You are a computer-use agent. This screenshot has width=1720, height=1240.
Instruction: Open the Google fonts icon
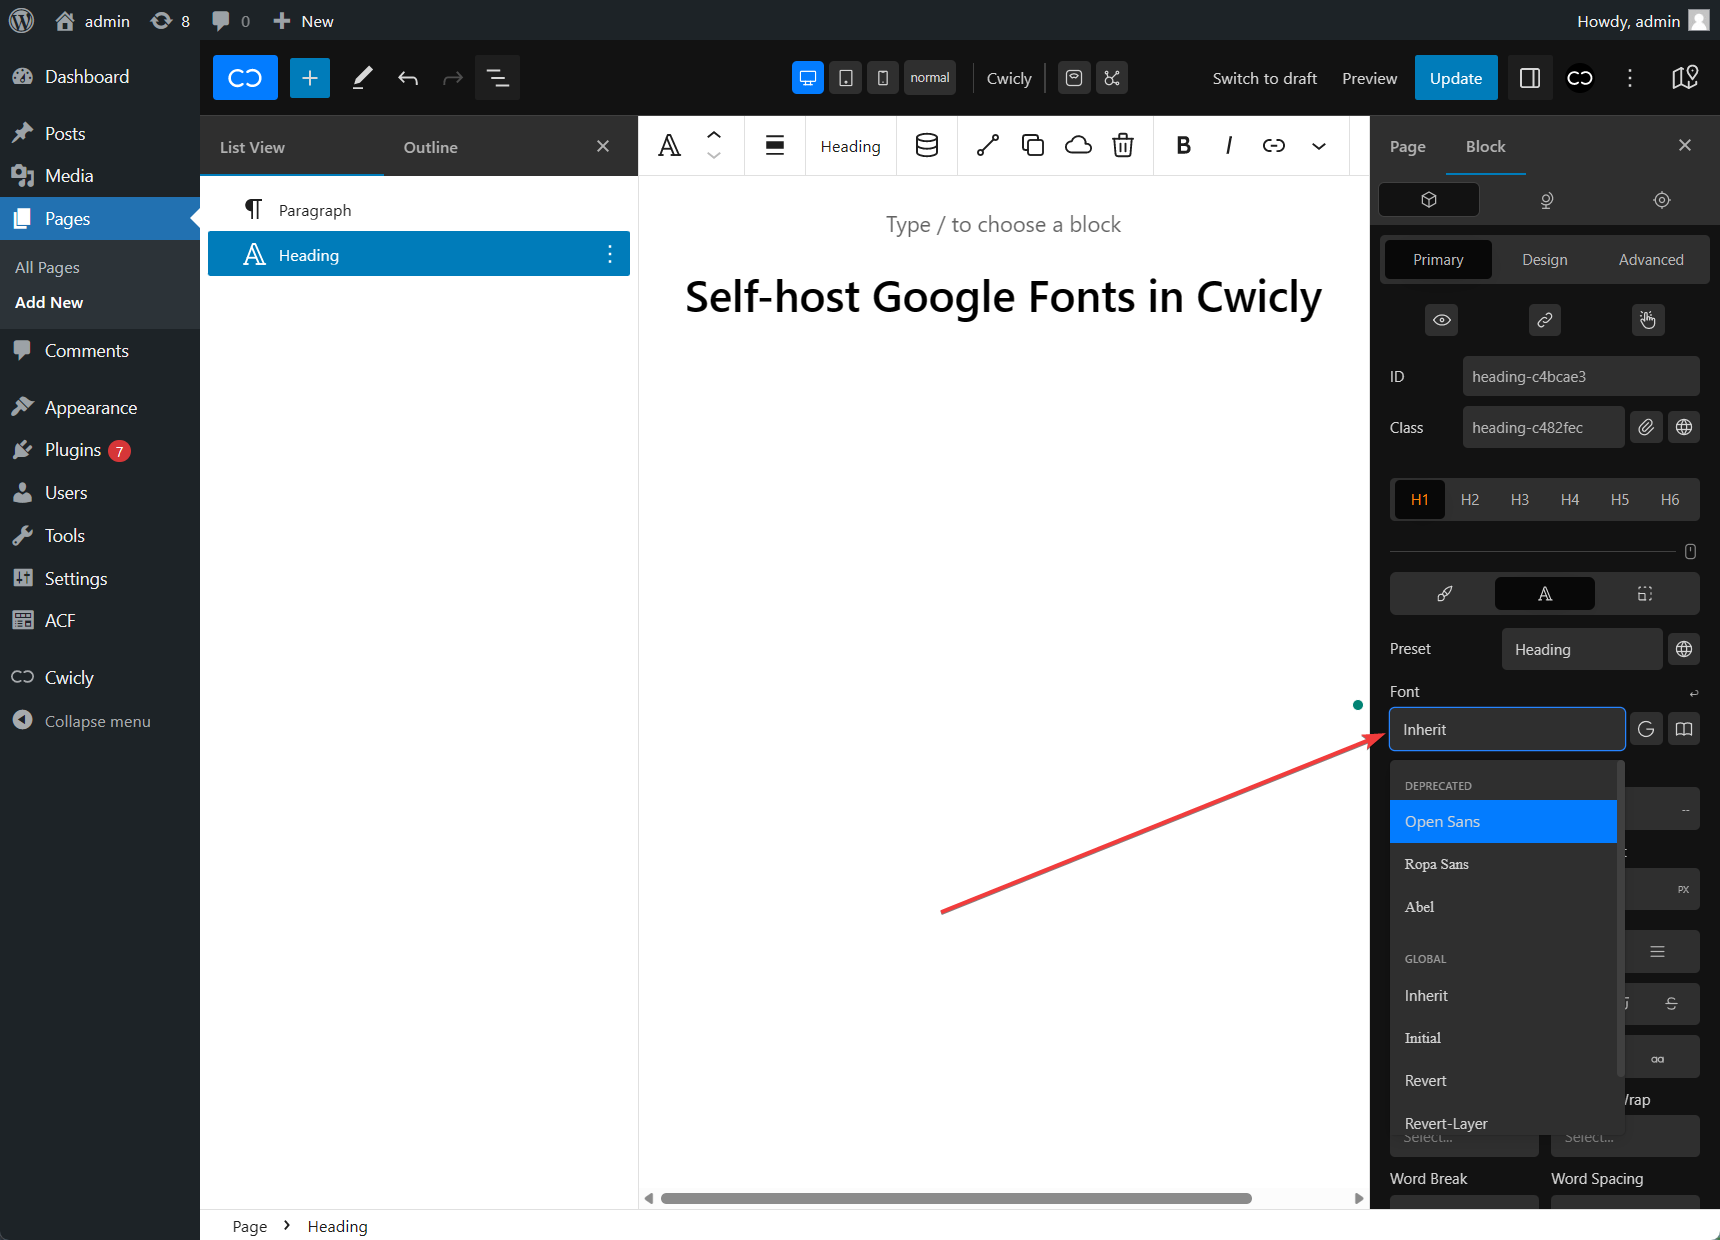(1646, 729)
